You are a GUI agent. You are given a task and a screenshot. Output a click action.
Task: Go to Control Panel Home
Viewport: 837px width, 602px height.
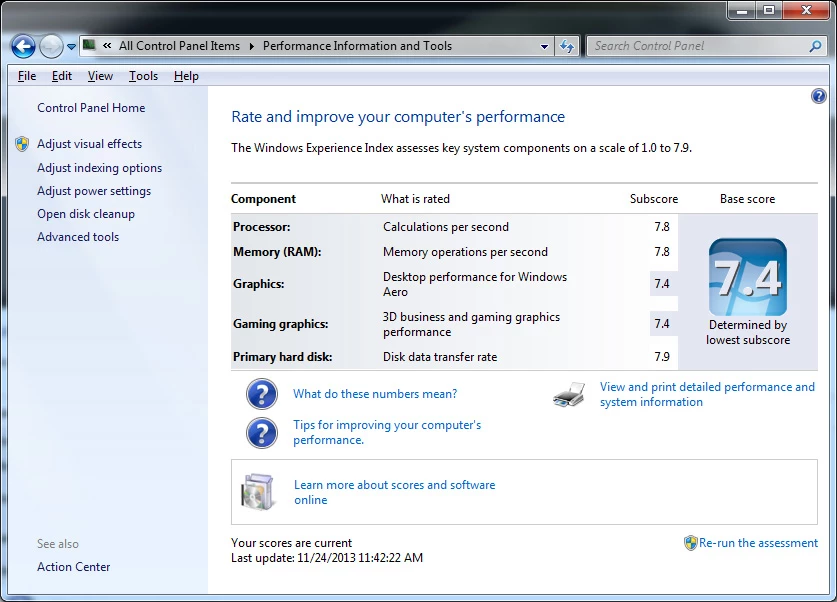click(91, 108)
